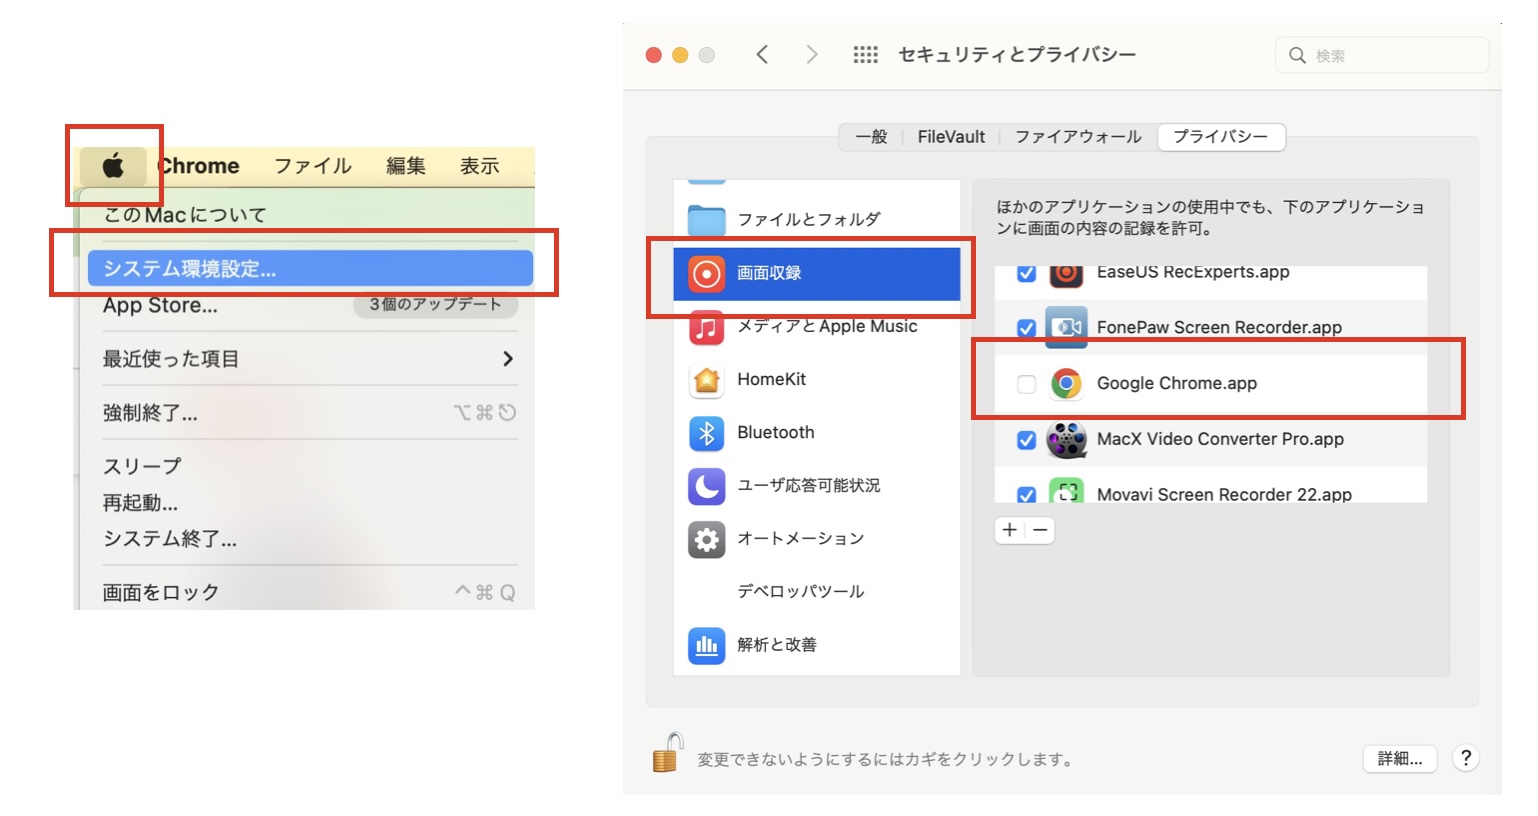The image size is (1538, 816).
Task: Click the Google Chrome app icon
Action: click(1066, 383)
